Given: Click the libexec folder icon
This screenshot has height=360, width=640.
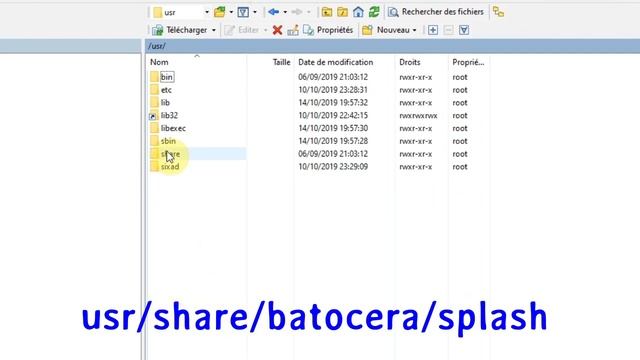Looking at the screenshot, I should [x=154, y=128].
